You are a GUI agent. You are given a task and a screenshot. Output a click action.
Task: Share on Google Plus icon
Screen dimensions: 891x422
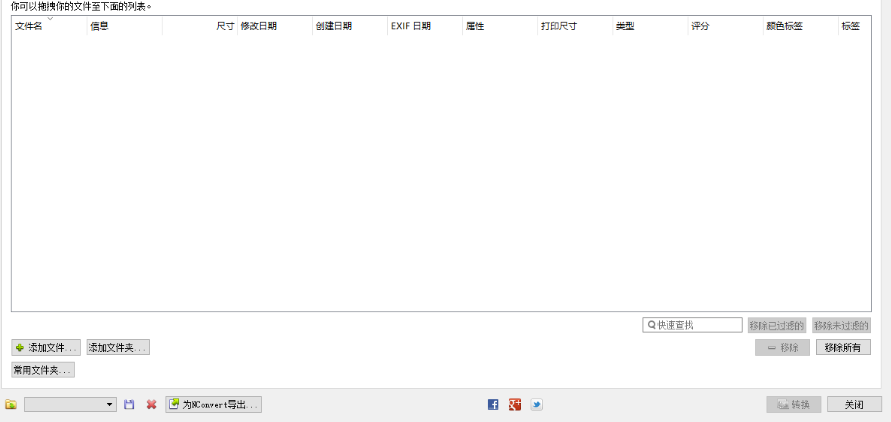pos(515,404)
